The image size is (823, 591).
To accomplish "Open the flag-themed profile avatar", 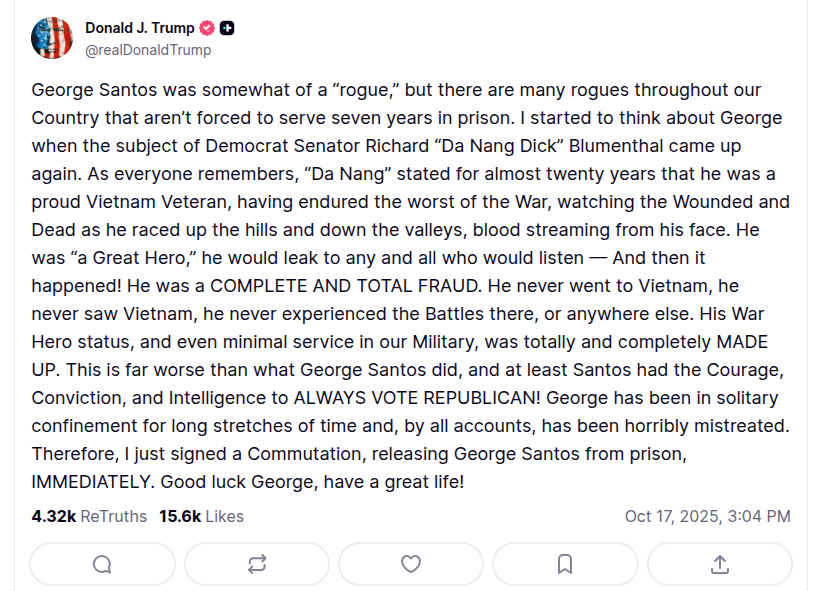I will [x=52, y=38].
